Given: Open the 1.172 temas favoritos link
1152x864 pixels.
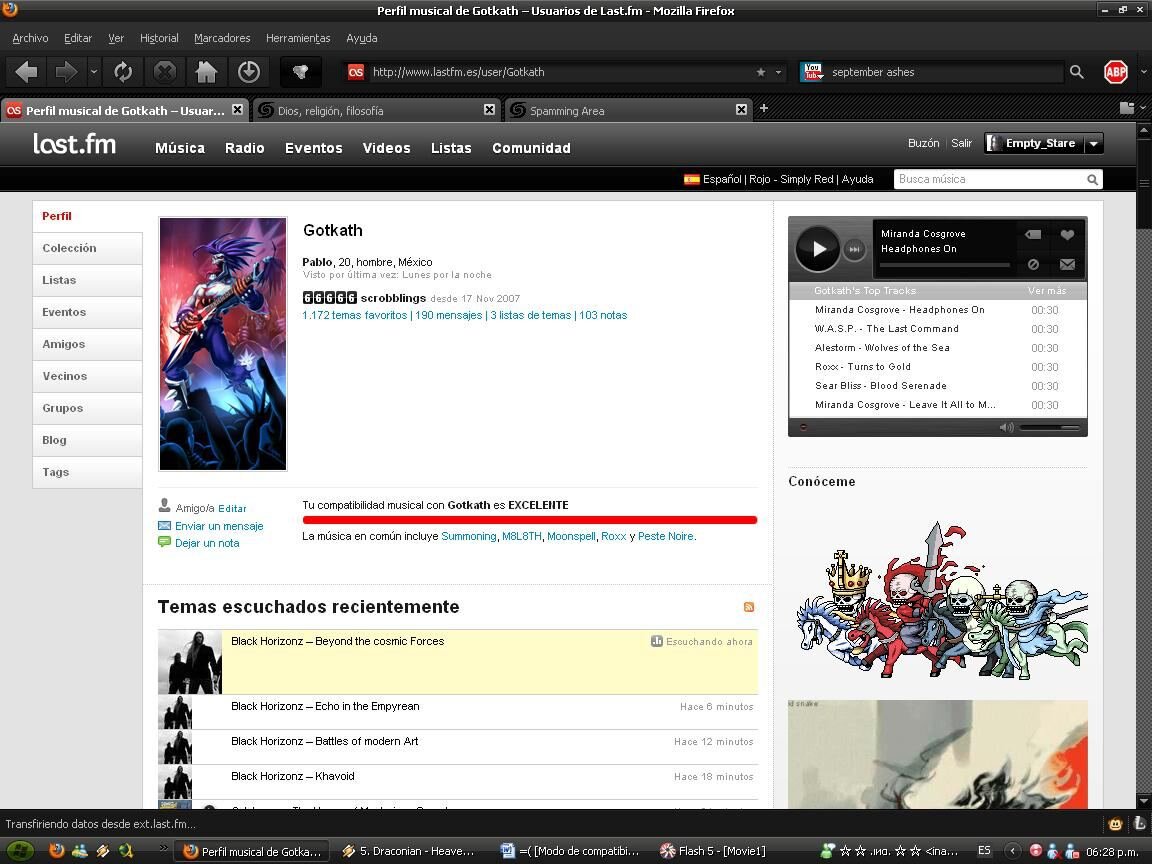Looking at the screenshot, I should [354, 315].
